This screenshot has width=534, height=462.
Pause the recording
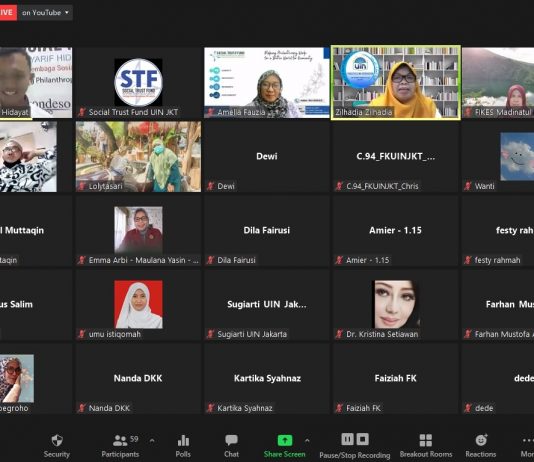coord(347,439)
